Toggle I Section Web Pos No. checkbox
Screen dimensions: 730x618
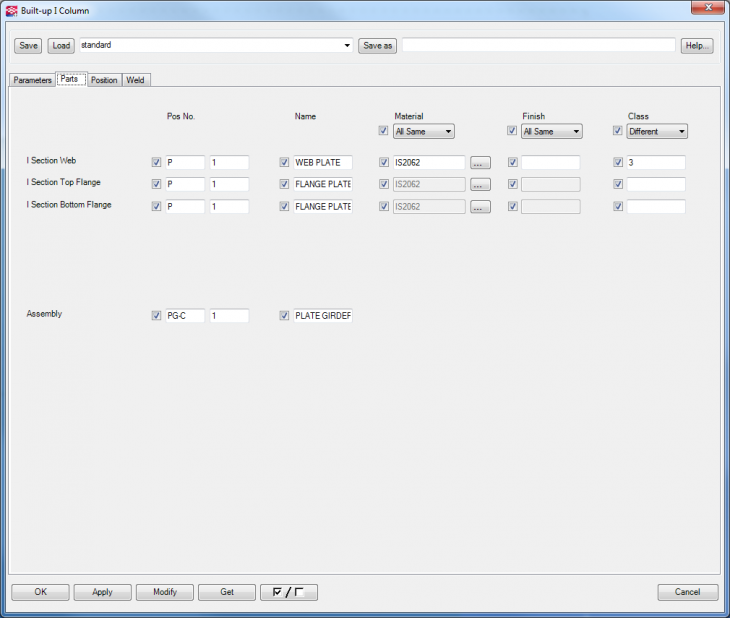(x=156, y=162)
